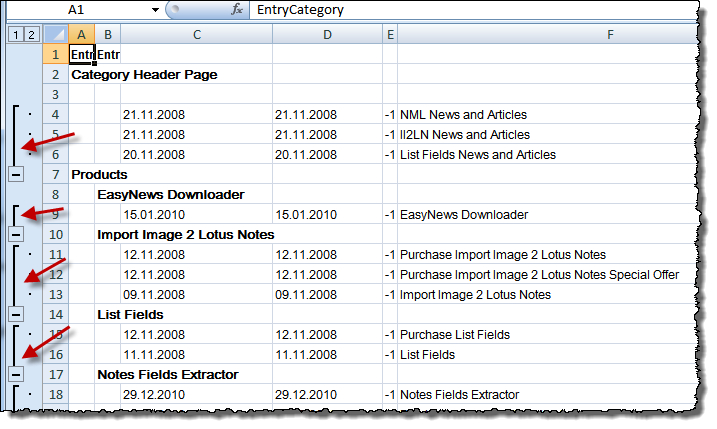Click outline level 1 button
Screen dimensions: 717x429
(16, 35)
